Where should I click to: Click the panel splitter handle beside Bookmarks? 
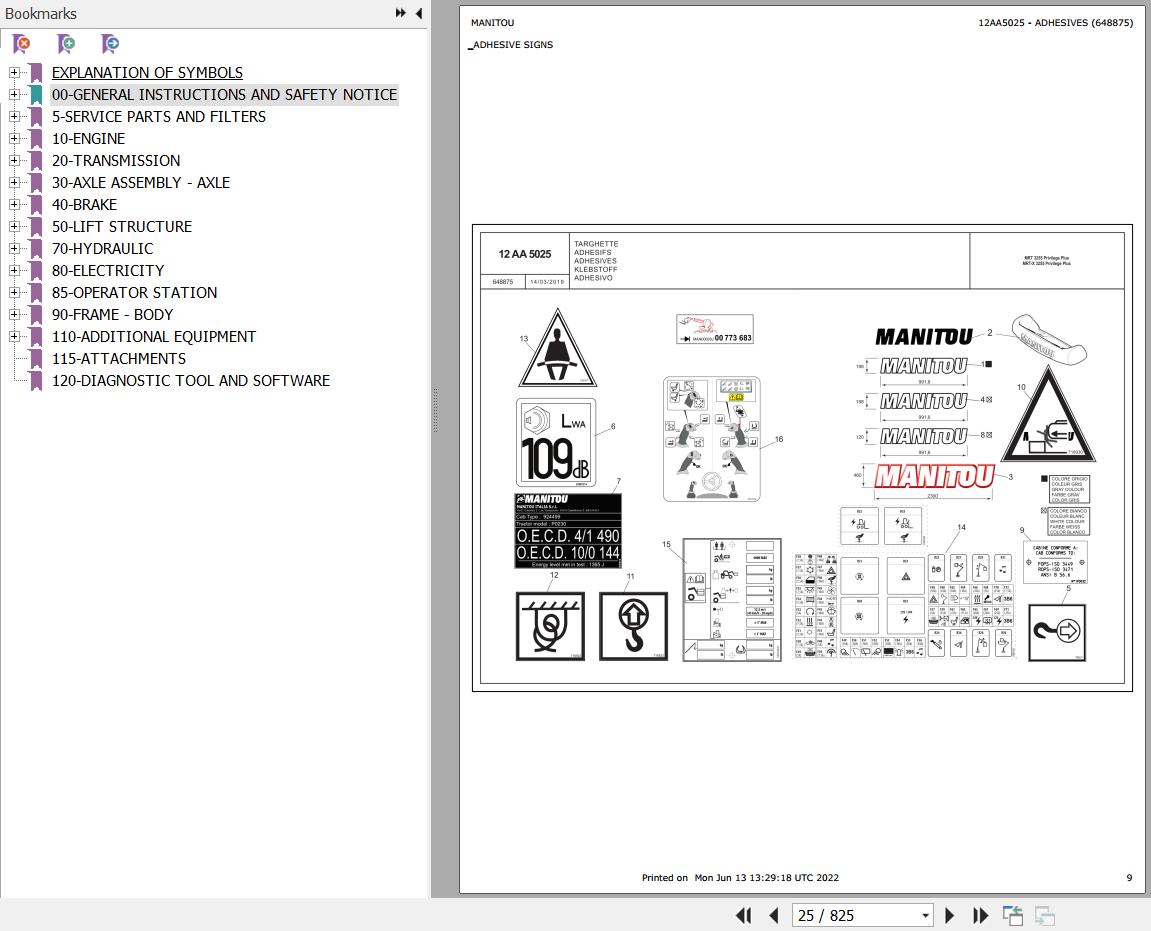click(x=435, y=410)
